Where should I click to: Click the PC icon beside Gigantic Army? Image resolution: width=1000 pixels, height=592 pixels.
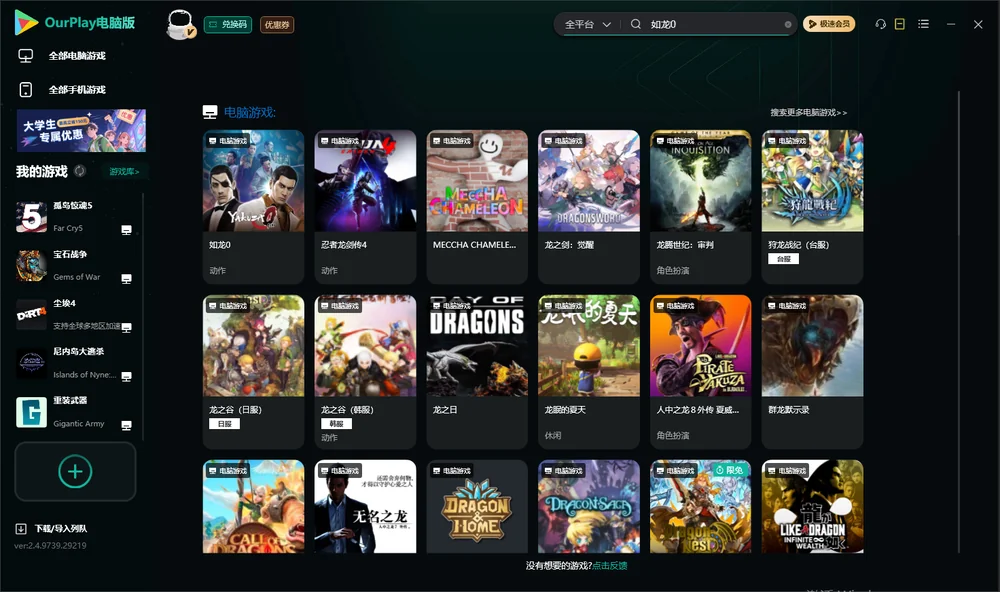pos(126,426)
